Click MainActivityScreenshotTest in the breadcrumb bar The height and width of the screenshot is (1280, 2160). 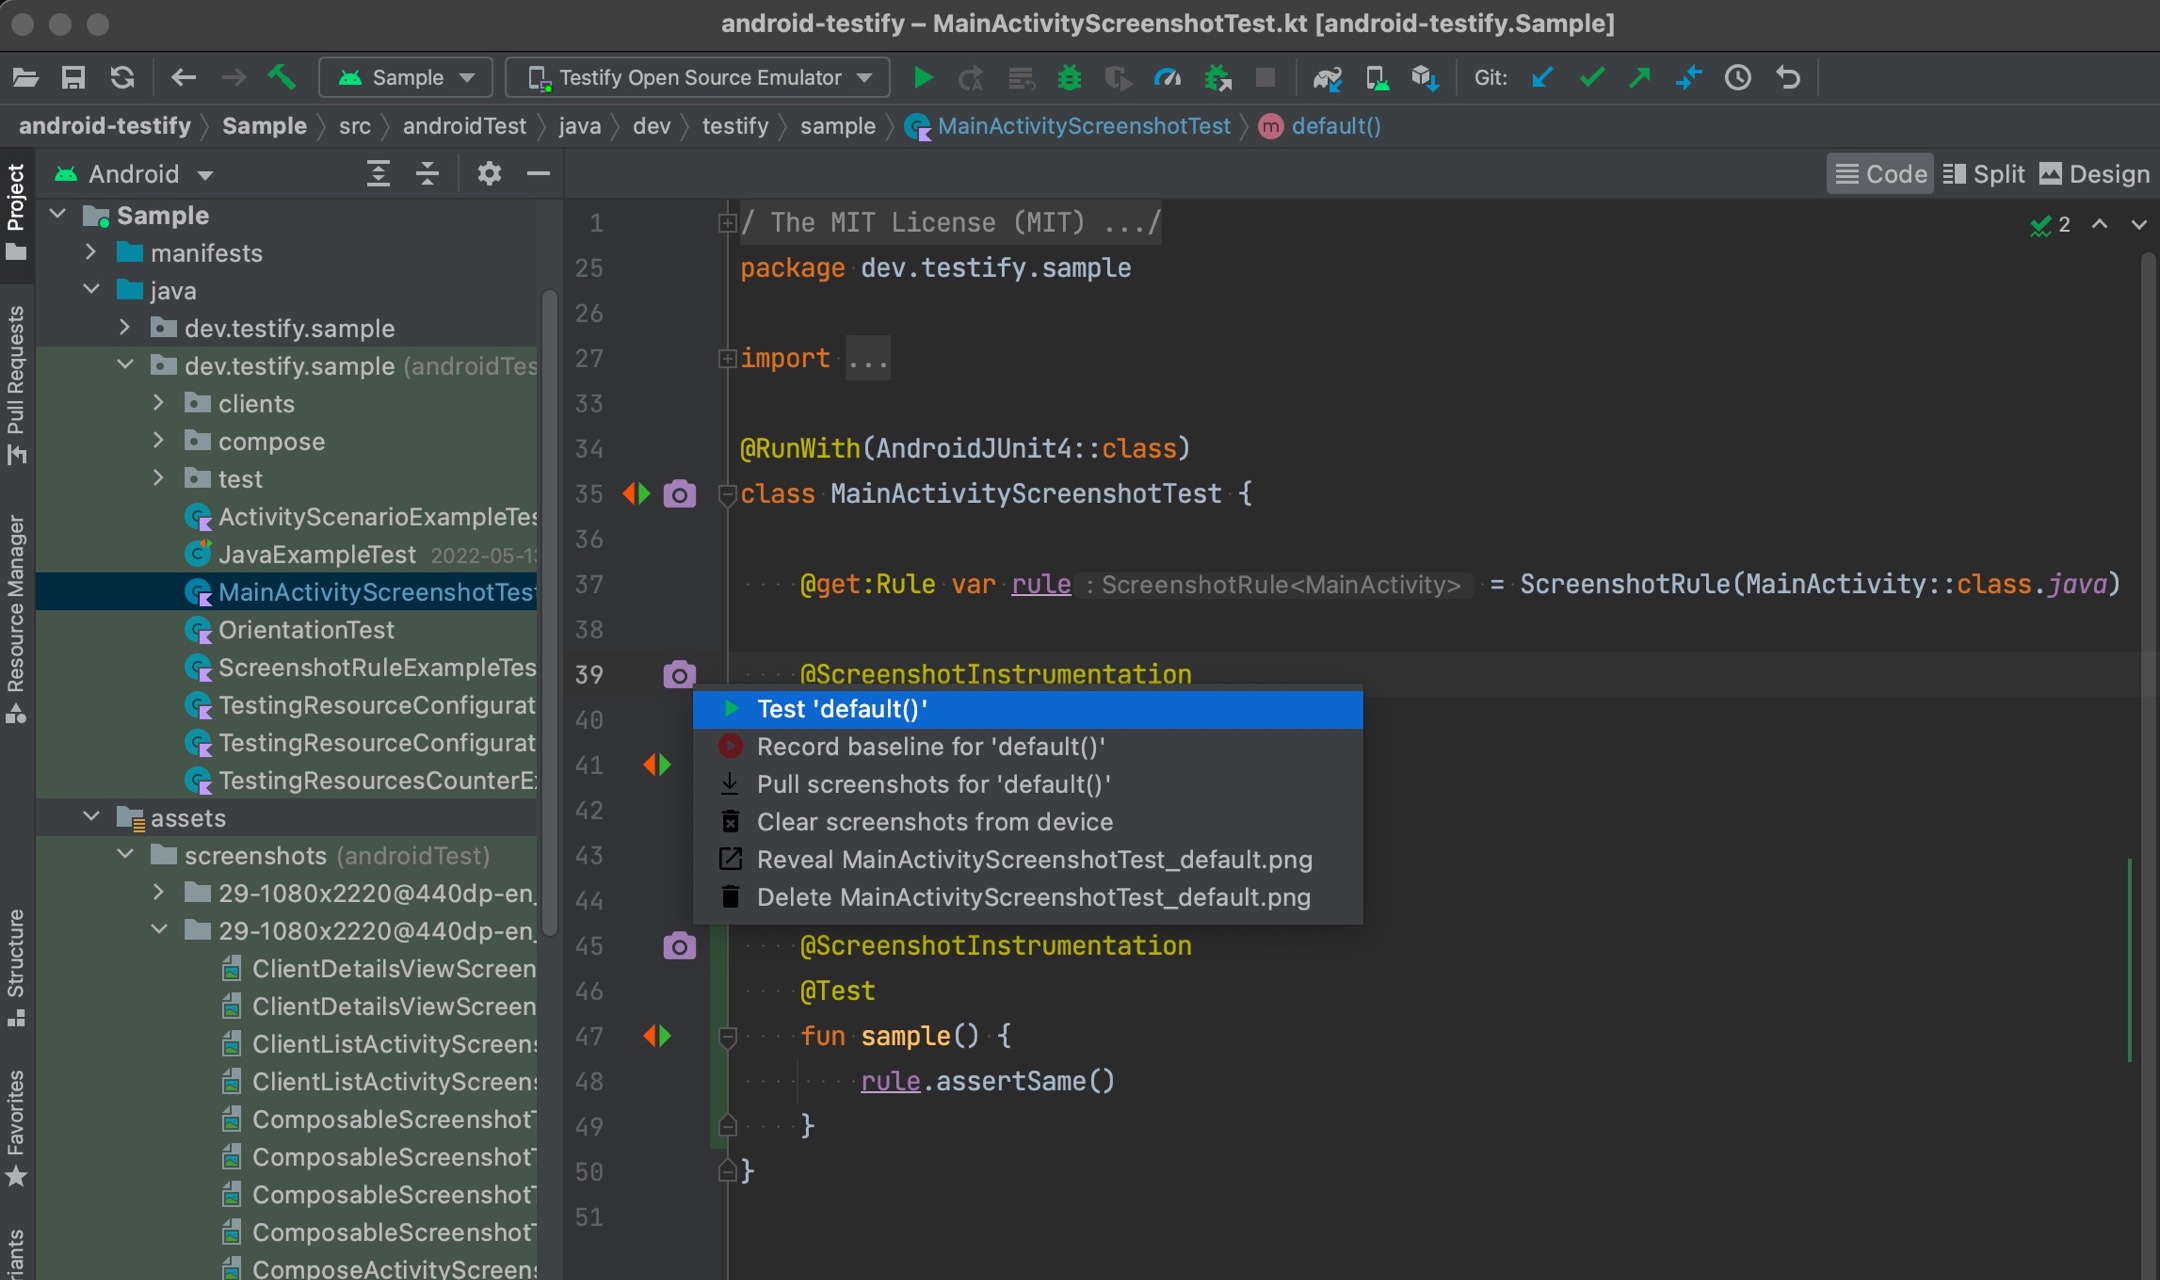pos(1084,126)
